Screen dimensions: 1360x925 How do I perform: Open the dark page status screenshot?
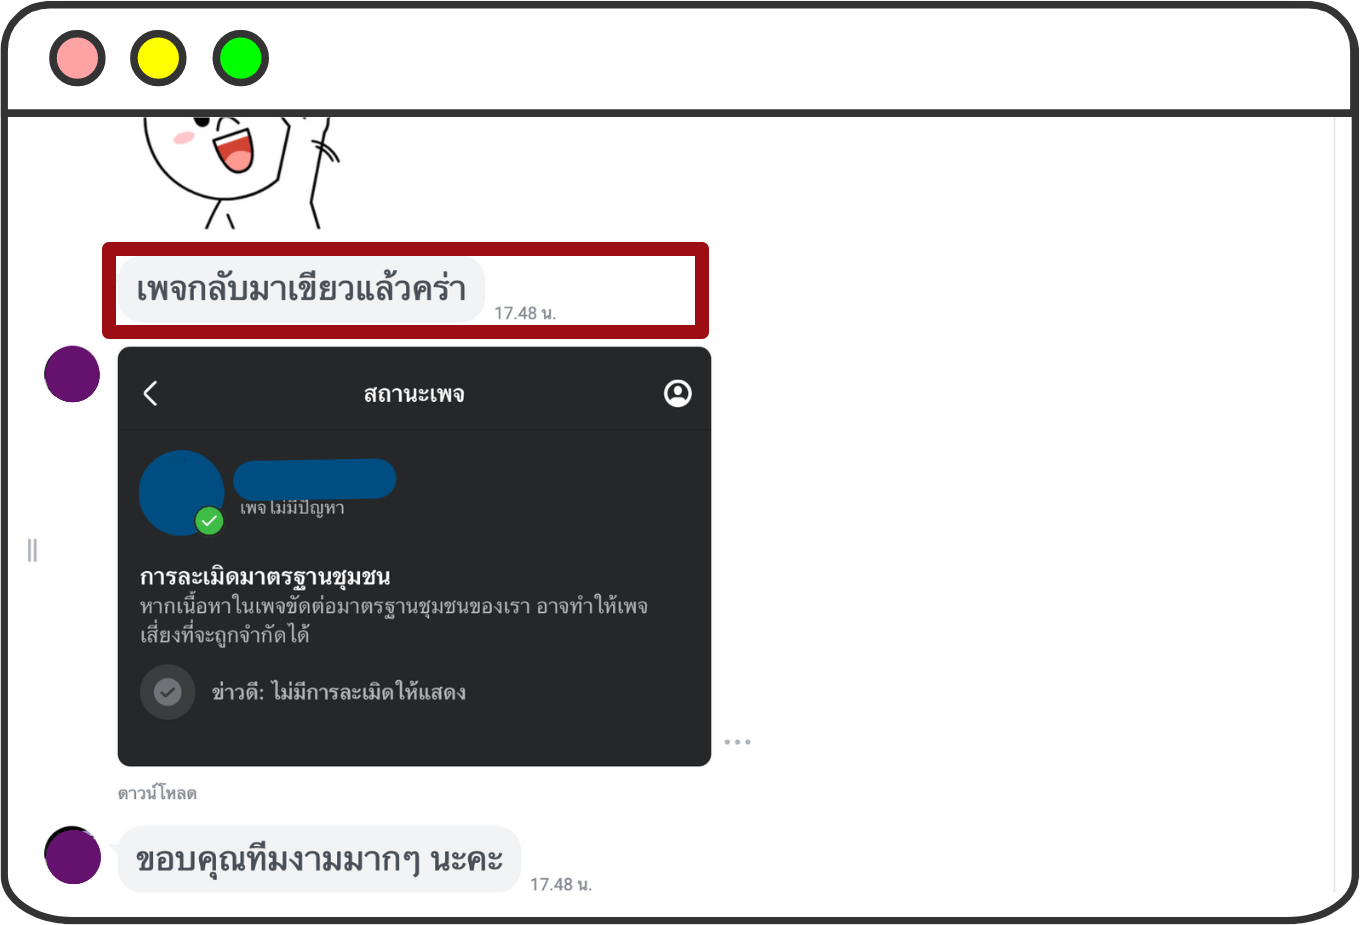[414, 556]
